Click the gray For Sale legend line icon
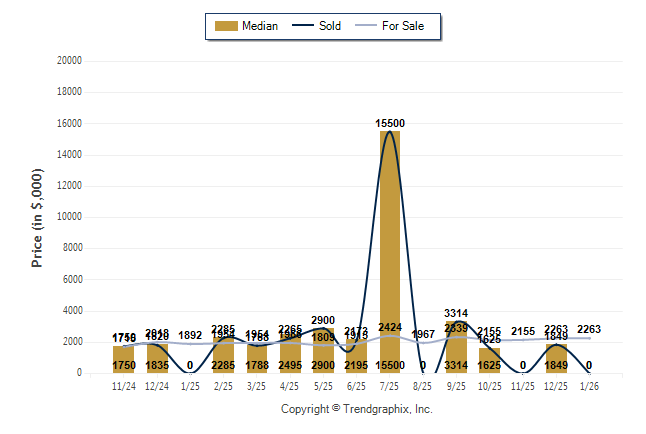The height and width of the screenshot is (434, 646). click(x=365, y=26)
